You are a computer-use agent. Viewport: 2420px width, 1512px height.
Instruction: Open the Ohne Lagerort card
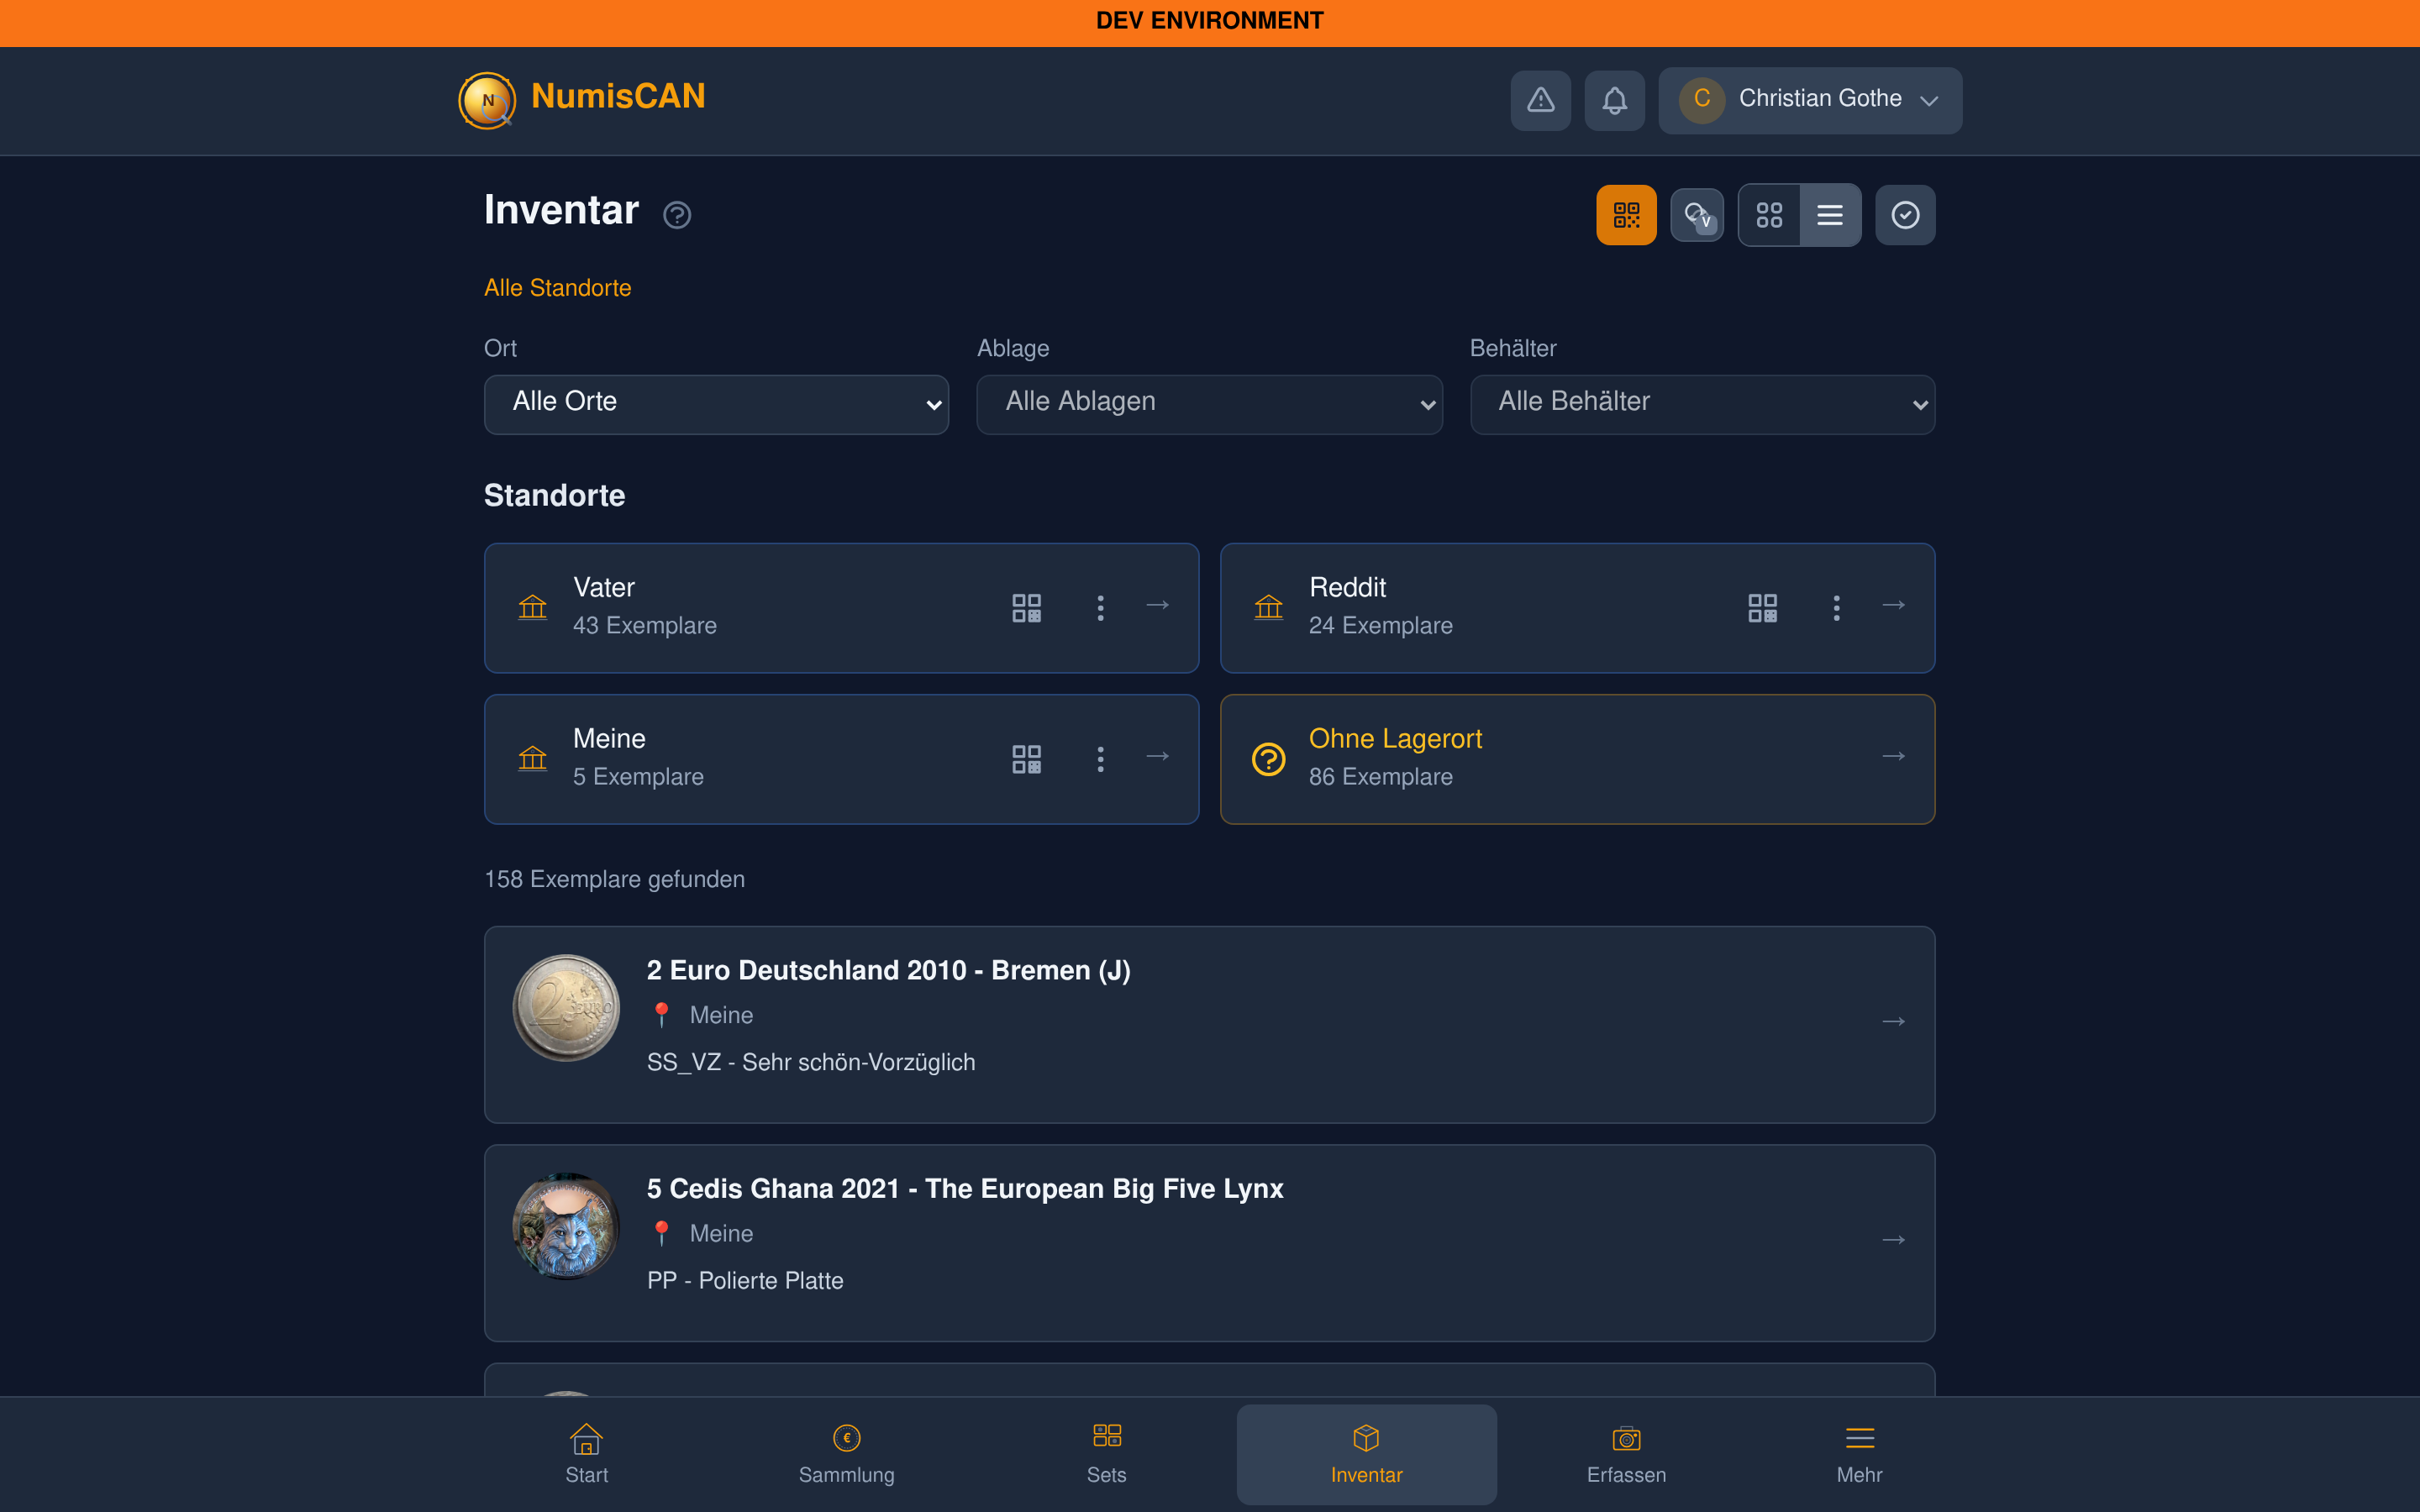(x=1577, y=759)
